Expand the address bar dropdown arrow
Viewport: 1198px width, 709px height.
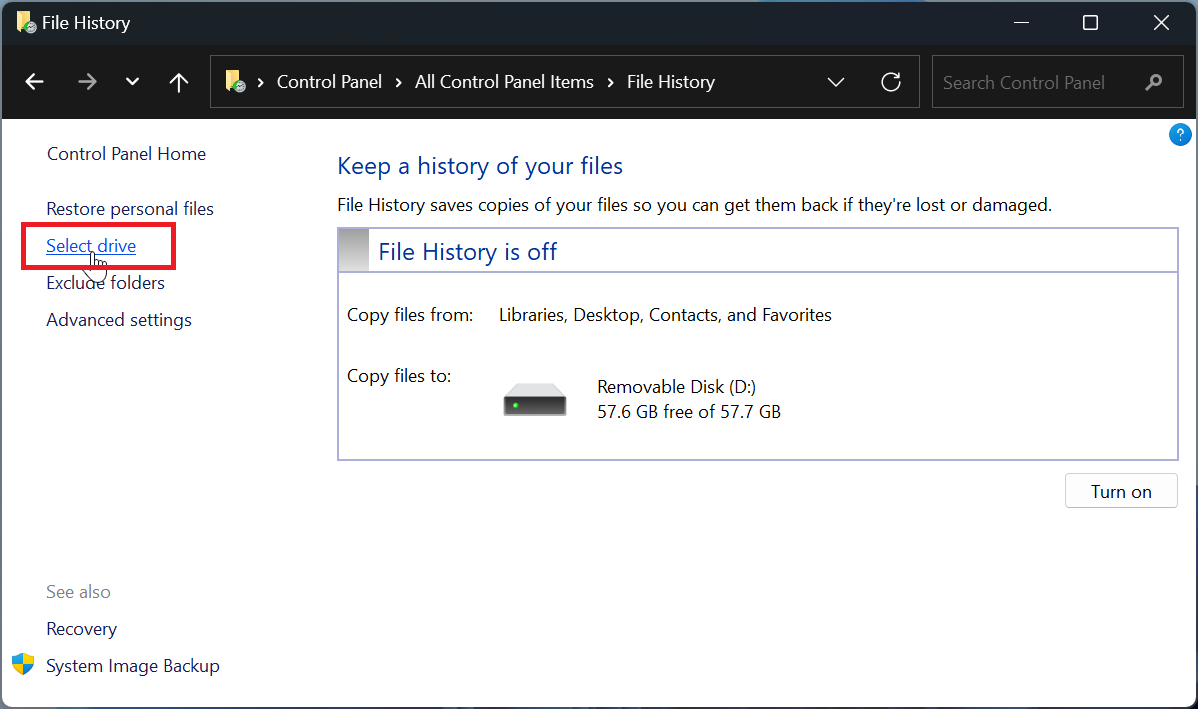pyautogui.click(x=836, y=82)
